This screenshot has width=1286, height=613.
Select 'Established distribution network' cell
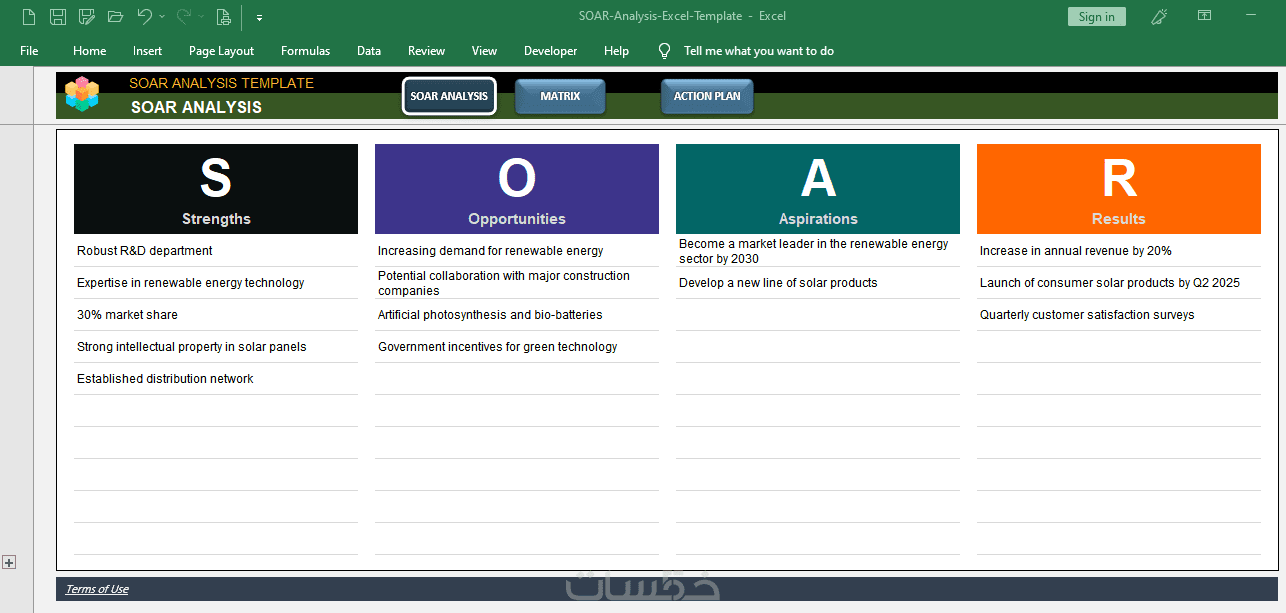tap(216, 379)
